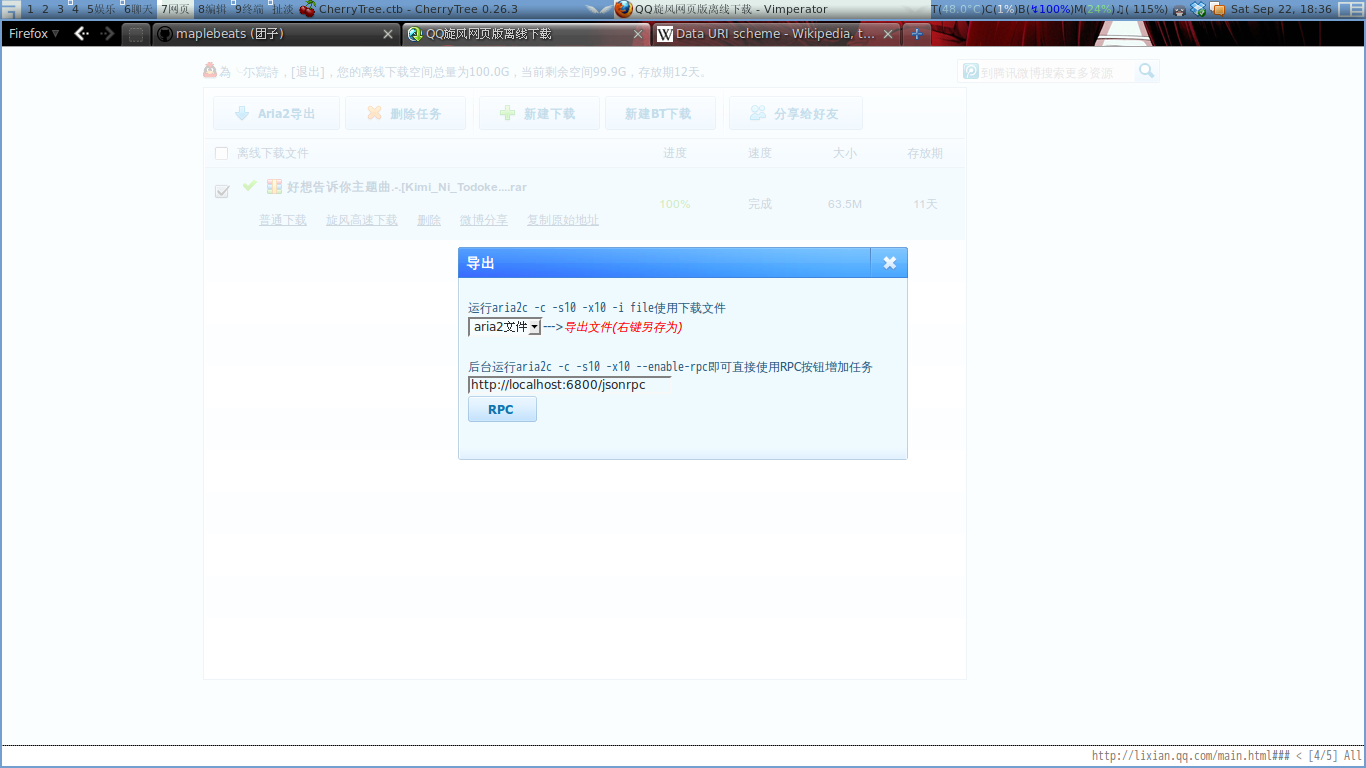Click the 大小 column header
Image resolution: width=1366 pixels, height=768 pixels.
[845, 153]
